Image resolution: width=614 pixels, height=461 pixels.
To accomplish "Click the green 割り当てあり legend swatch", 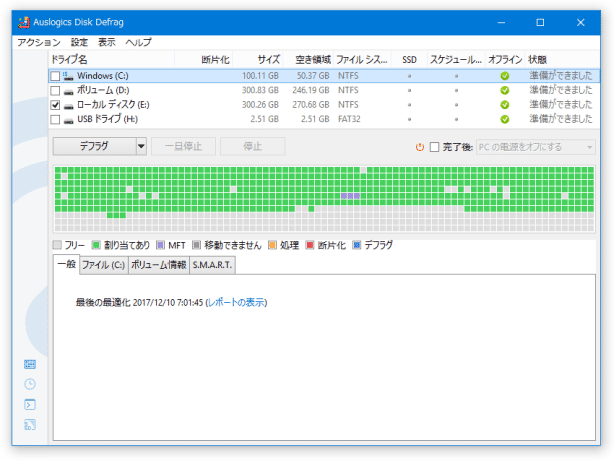I will 96,245.
